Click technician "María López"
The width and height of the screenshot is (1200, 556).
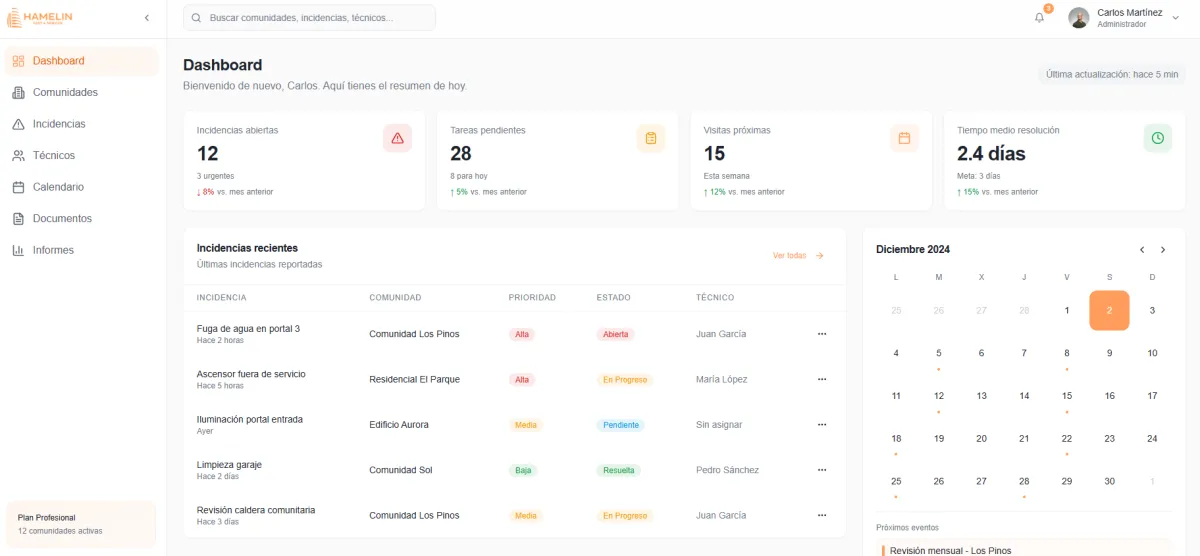(x=722, y=379)
